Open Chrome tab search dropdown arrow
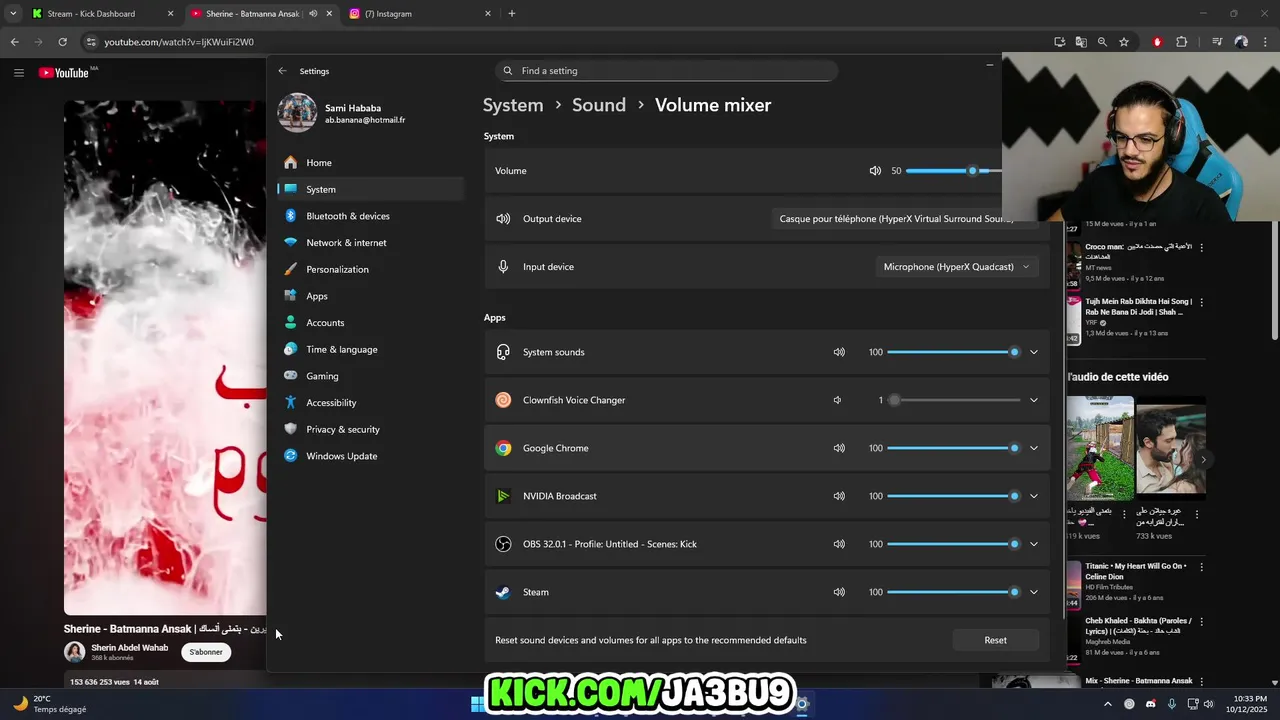Viewport: 1280px width, 720px height. pos(13,14)
